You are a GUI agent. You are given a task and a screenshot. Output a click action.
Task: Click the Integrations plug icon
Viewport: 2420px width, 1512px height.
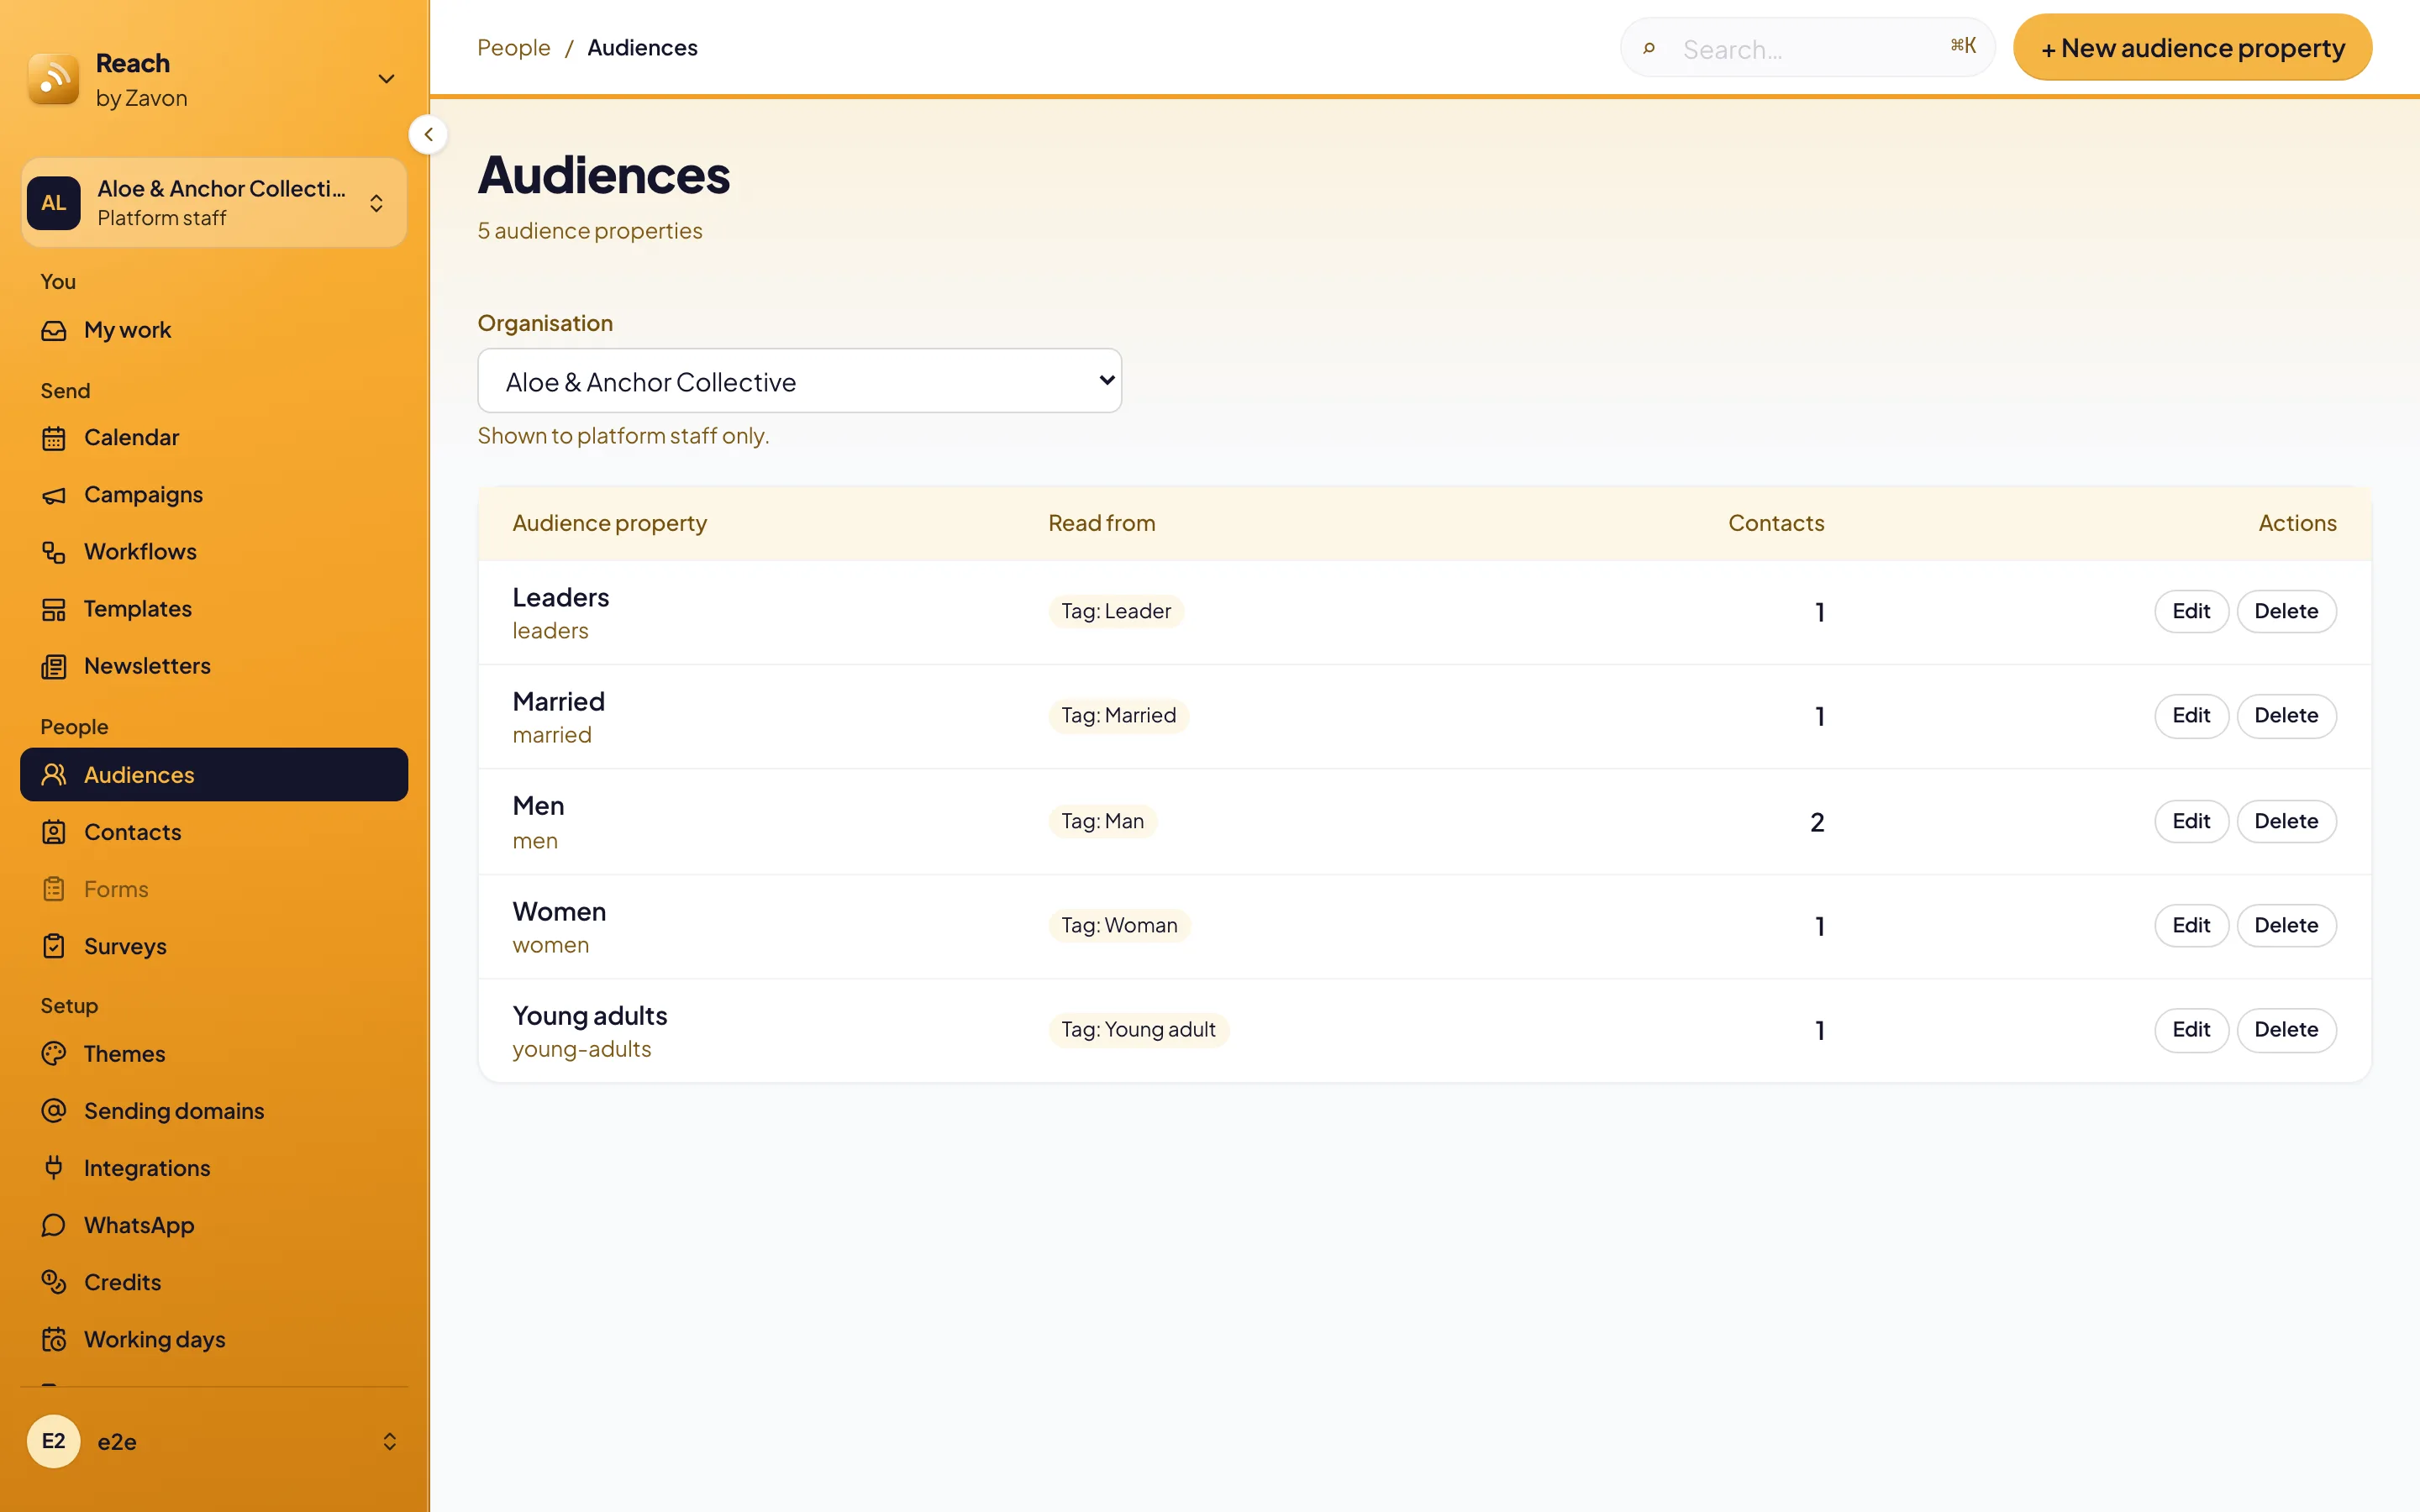[54, 1168]
